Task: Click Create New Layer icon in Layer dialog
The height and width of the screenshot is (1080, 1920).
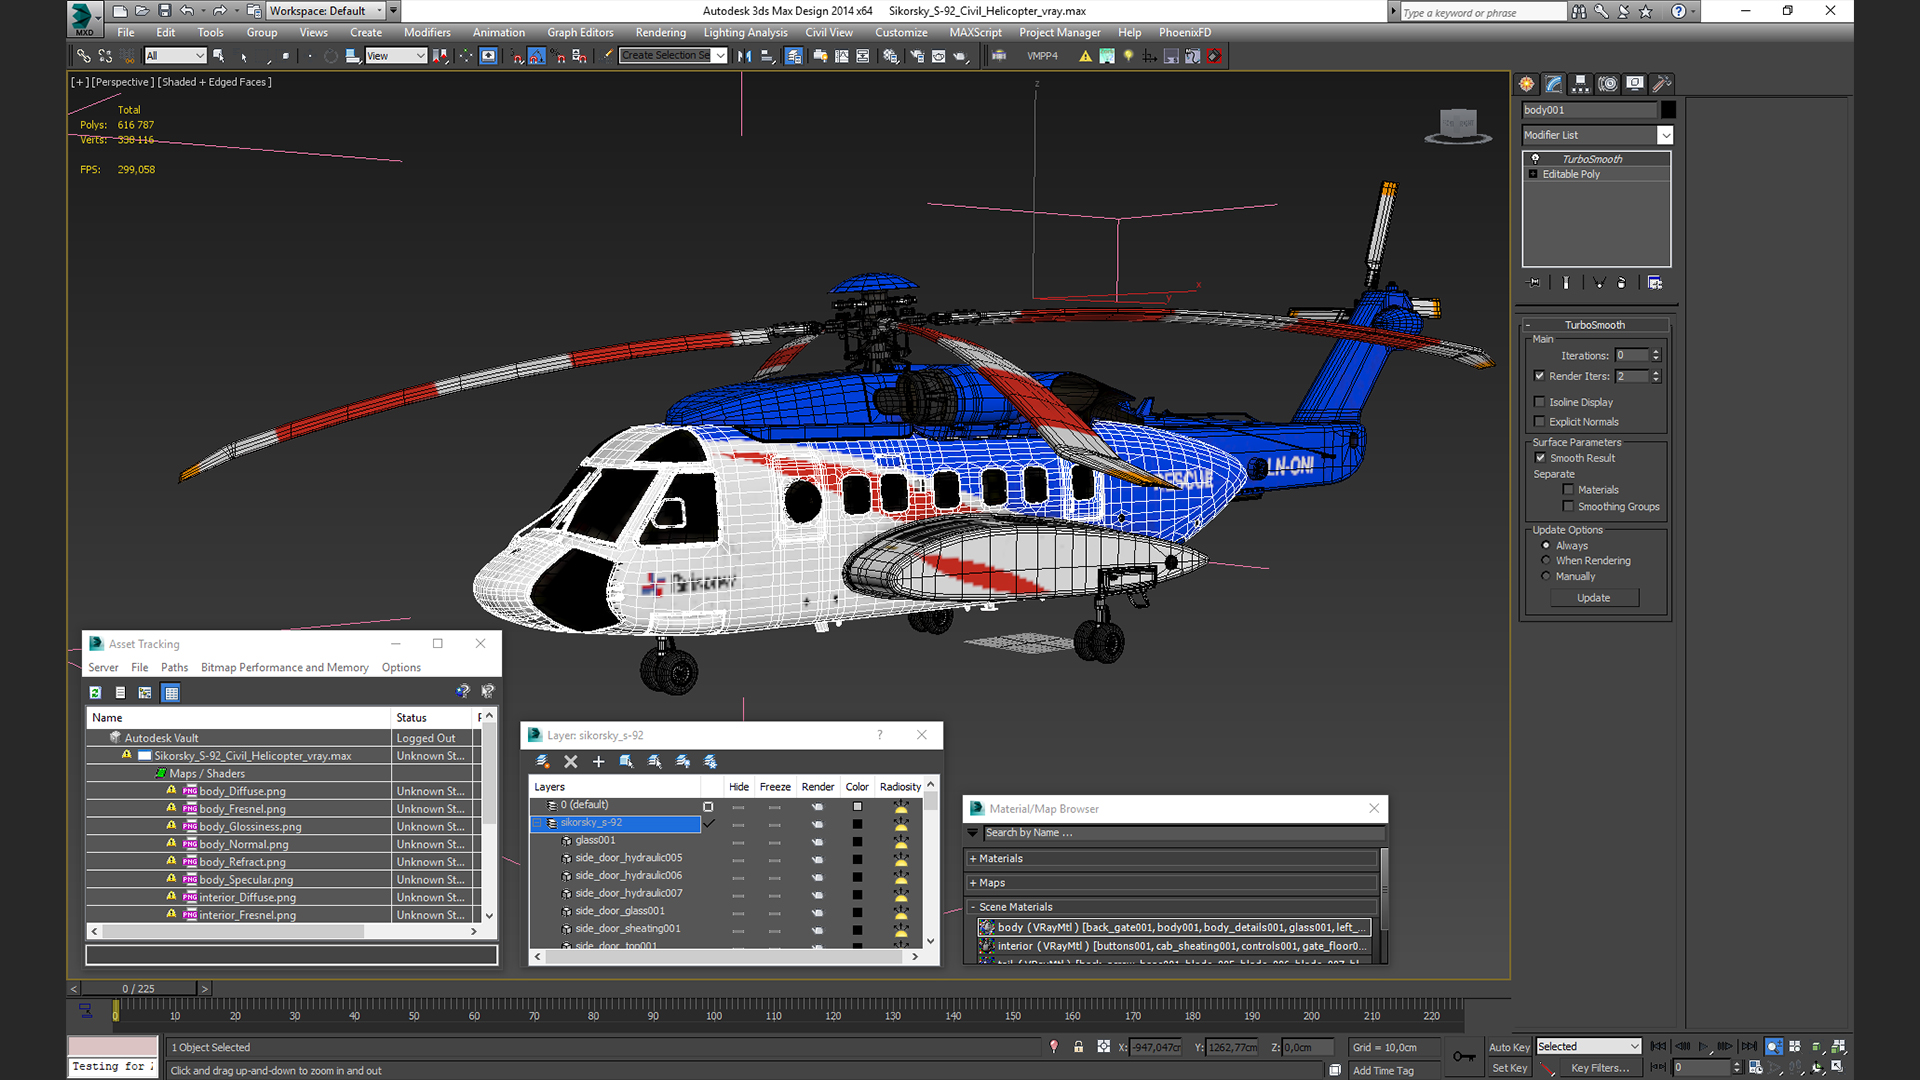Action: click(x=542, y=761)
